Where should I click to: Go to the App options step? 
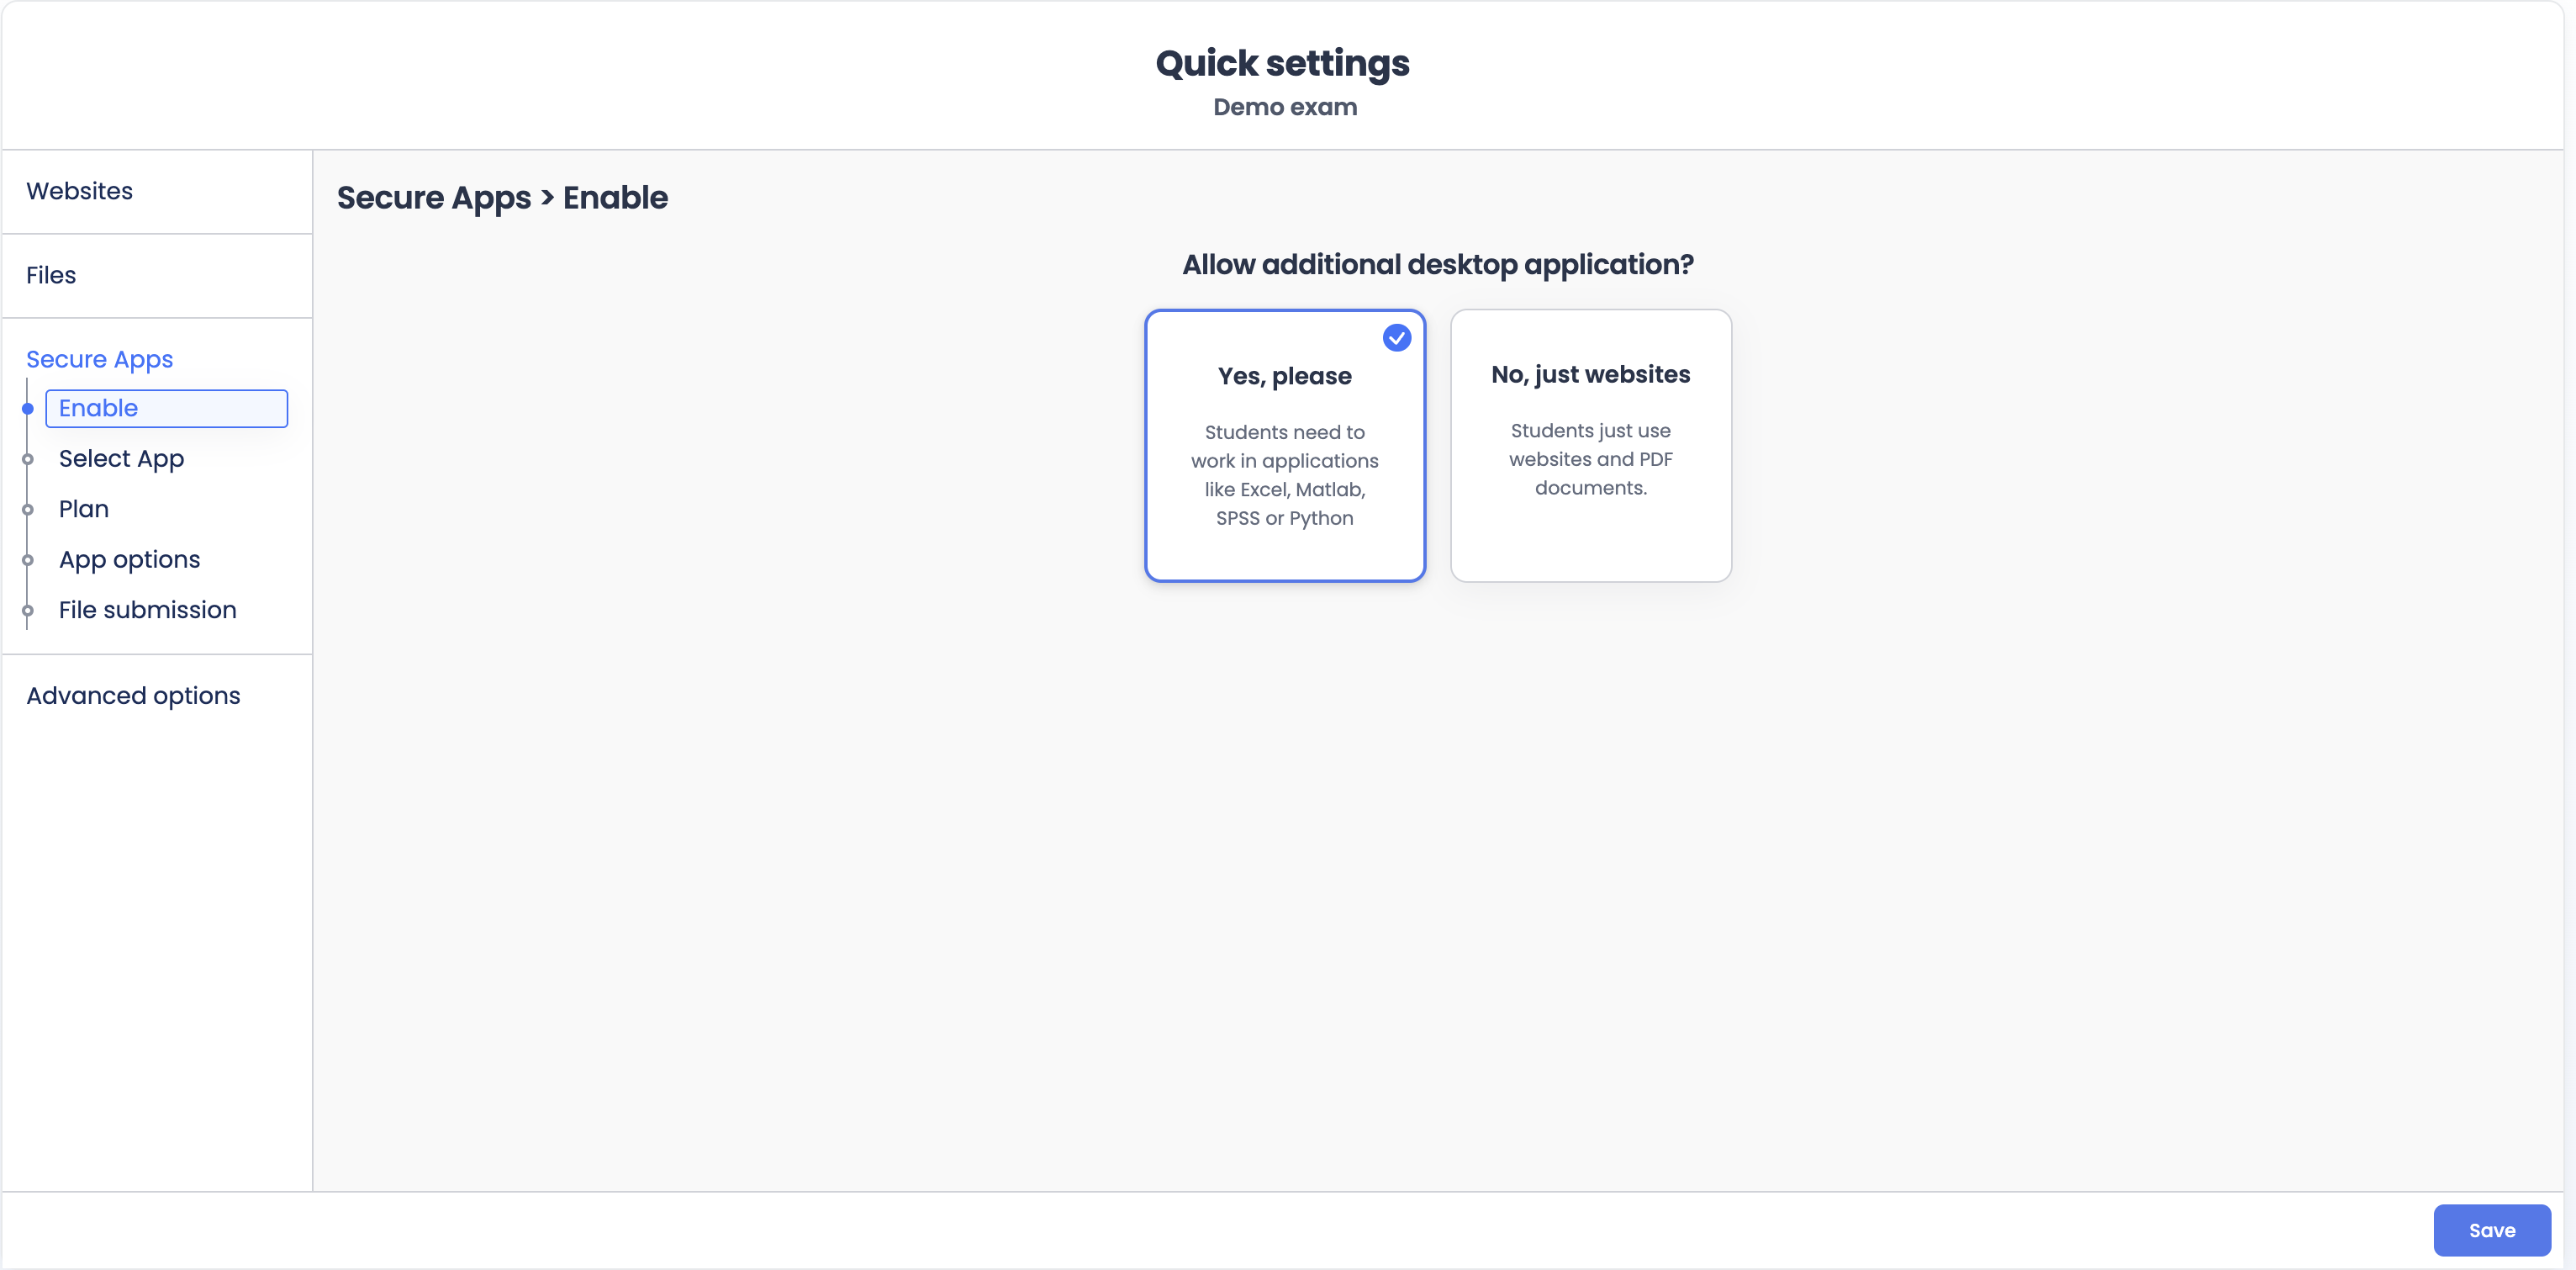pyautogui.click(x=129, y=559)
